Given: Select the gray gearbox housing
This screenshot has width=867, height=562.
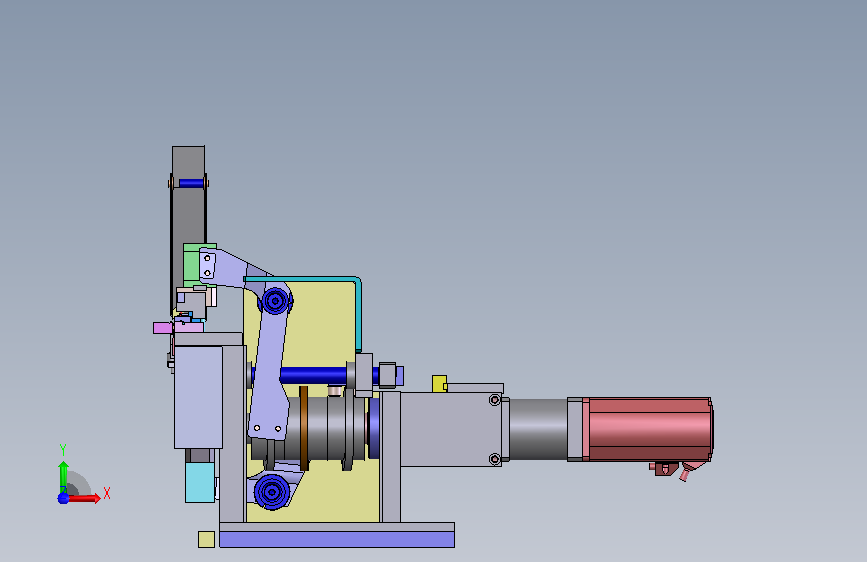Looking at the screenshot, I should tap(451, 429).
